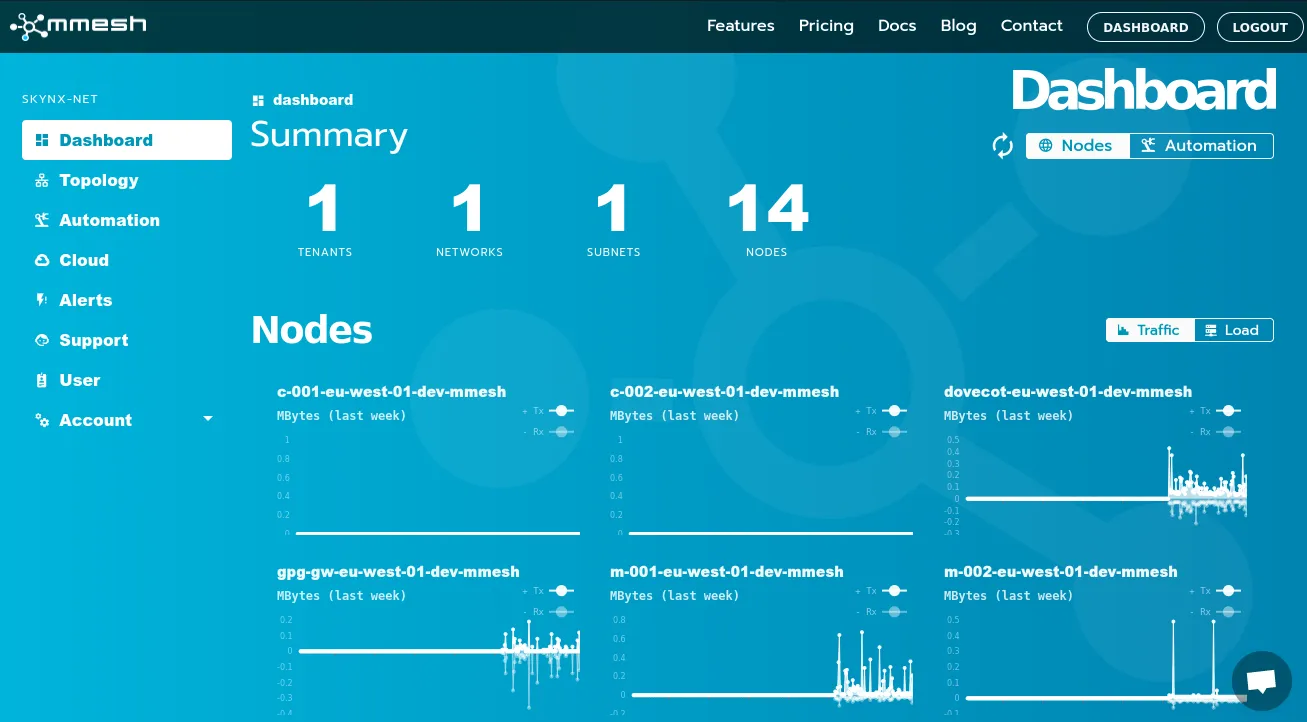
Task: Open the User sidebar icon
Action: click(x=42, y=380)
